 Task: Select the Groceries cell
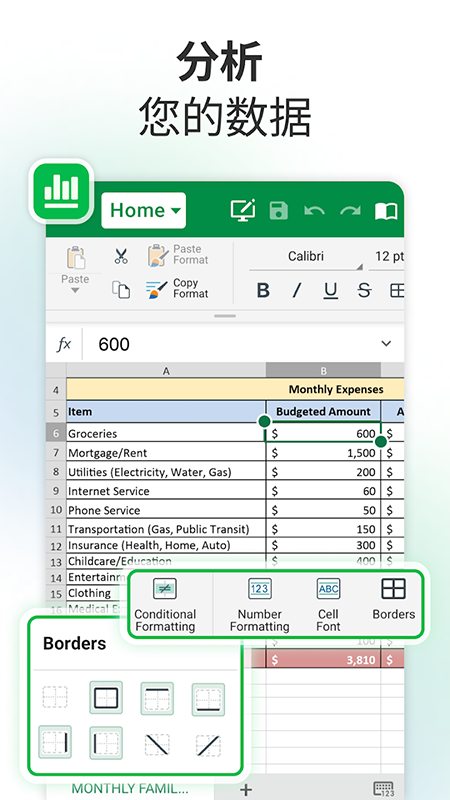[166, 433]
